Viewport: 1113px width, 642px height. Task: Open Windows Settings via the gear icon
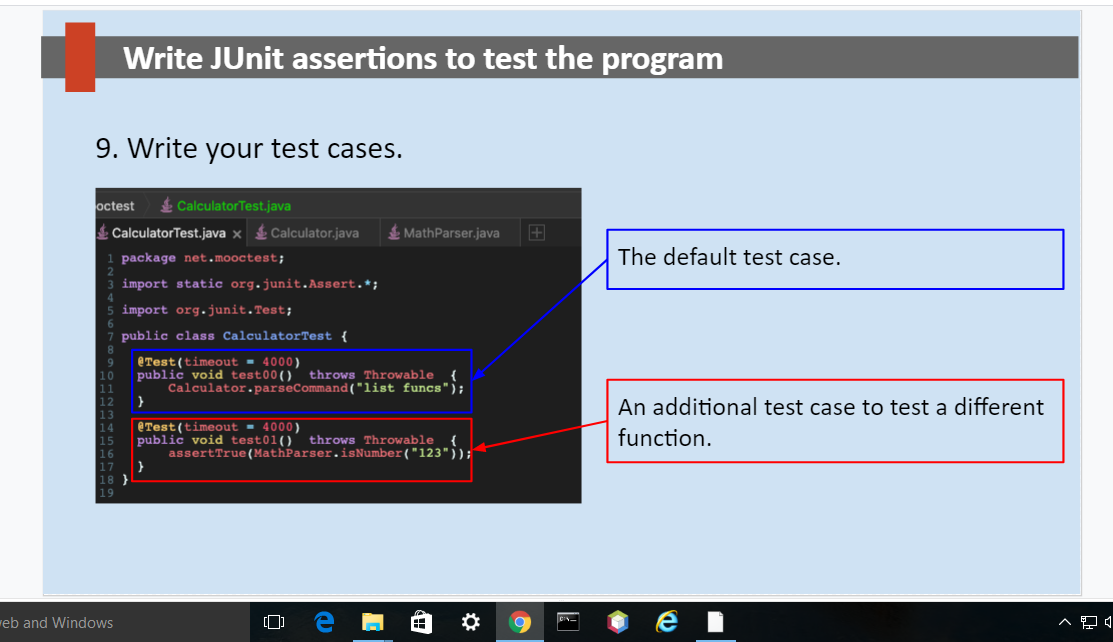click(x=470, y=622)
